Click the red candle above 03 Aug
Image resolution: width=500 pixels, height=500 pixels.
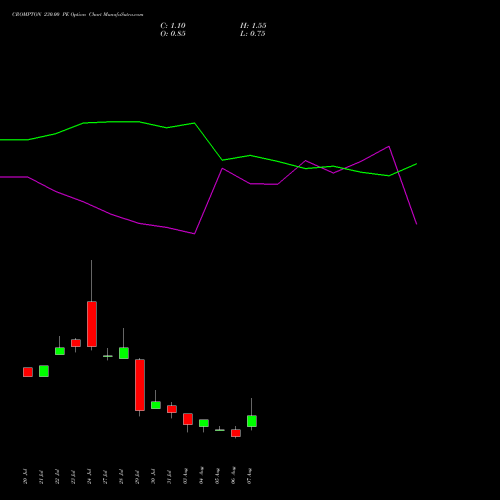pos(188,419)
